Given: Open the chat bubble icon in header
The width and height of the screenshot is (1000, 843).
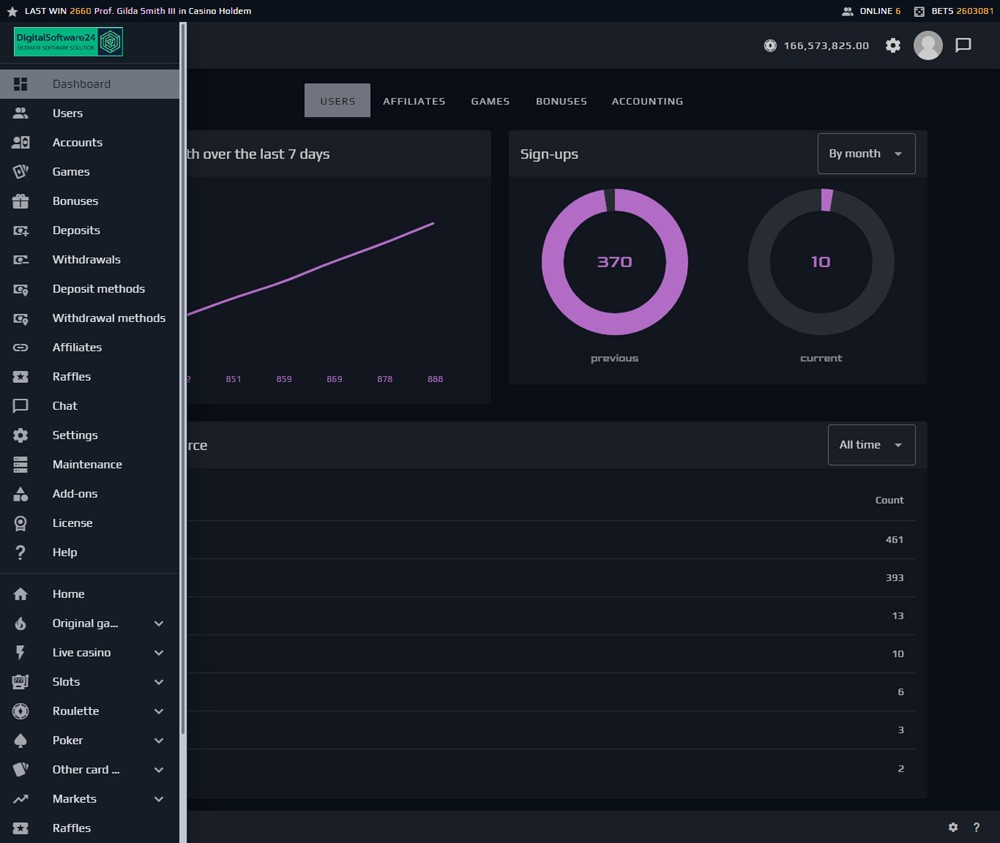Looking at the screenshot, I should (963, 45).
